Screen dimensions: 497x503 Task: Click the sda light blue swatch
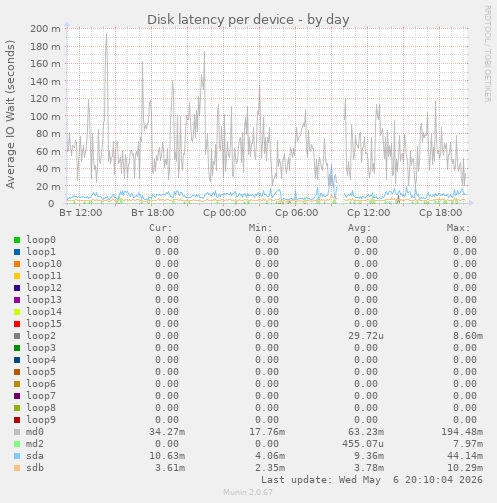click(x=17, y=456)
